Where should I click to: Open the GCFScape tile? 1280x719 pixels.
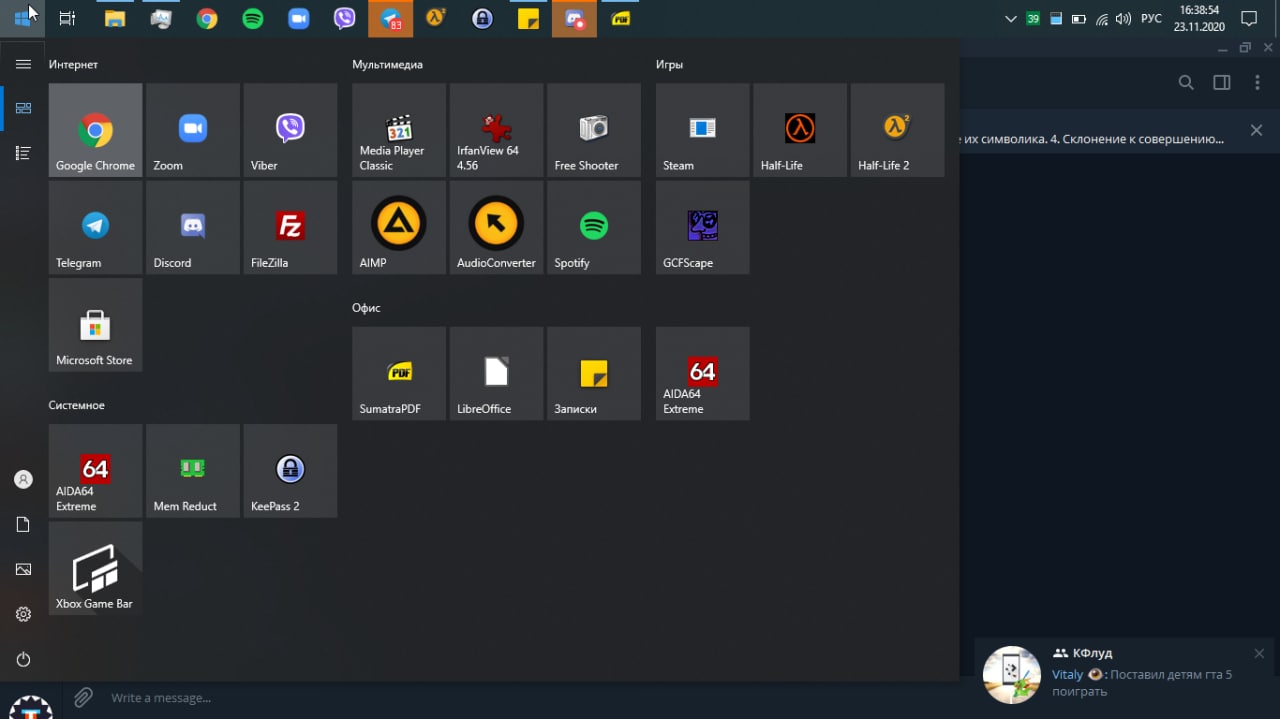(x=702, y=227)
